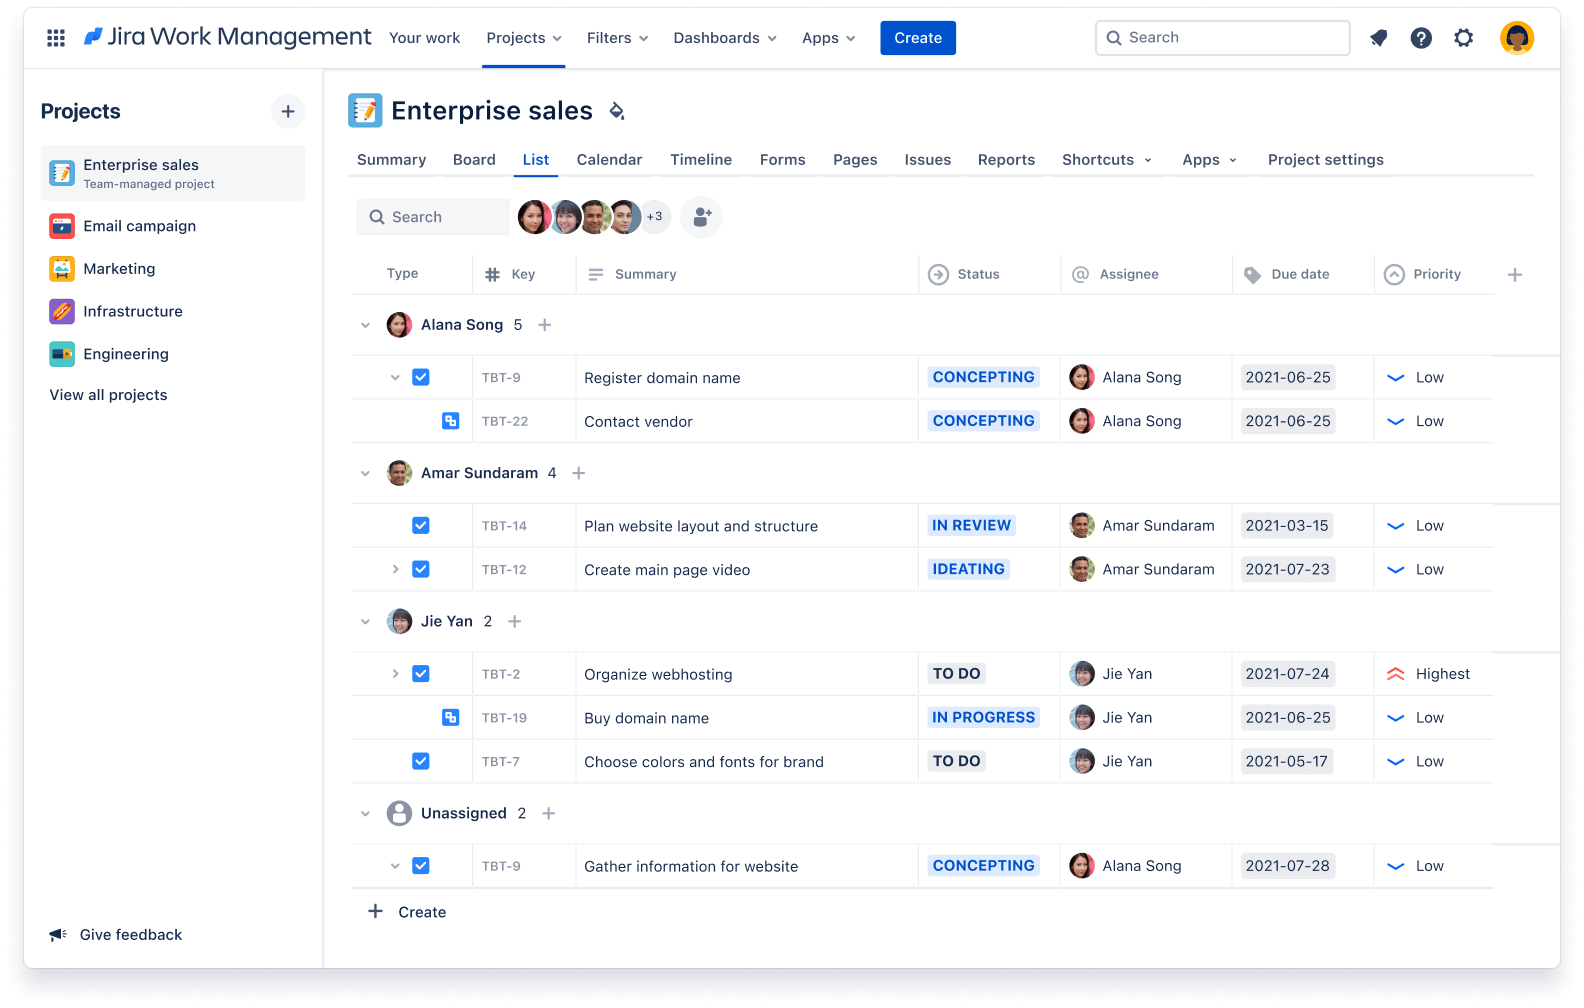The width and height of the screenshot is (1584, 1008).
Task: Click the blue Create button
Action: tap(917, 38)
